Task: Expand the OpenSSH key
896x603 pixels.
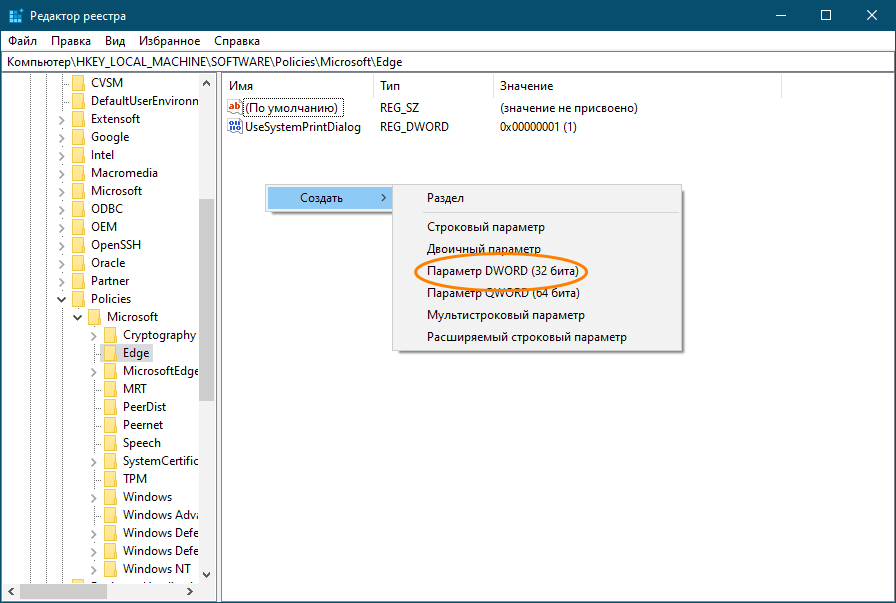Action: pos(62,246)
